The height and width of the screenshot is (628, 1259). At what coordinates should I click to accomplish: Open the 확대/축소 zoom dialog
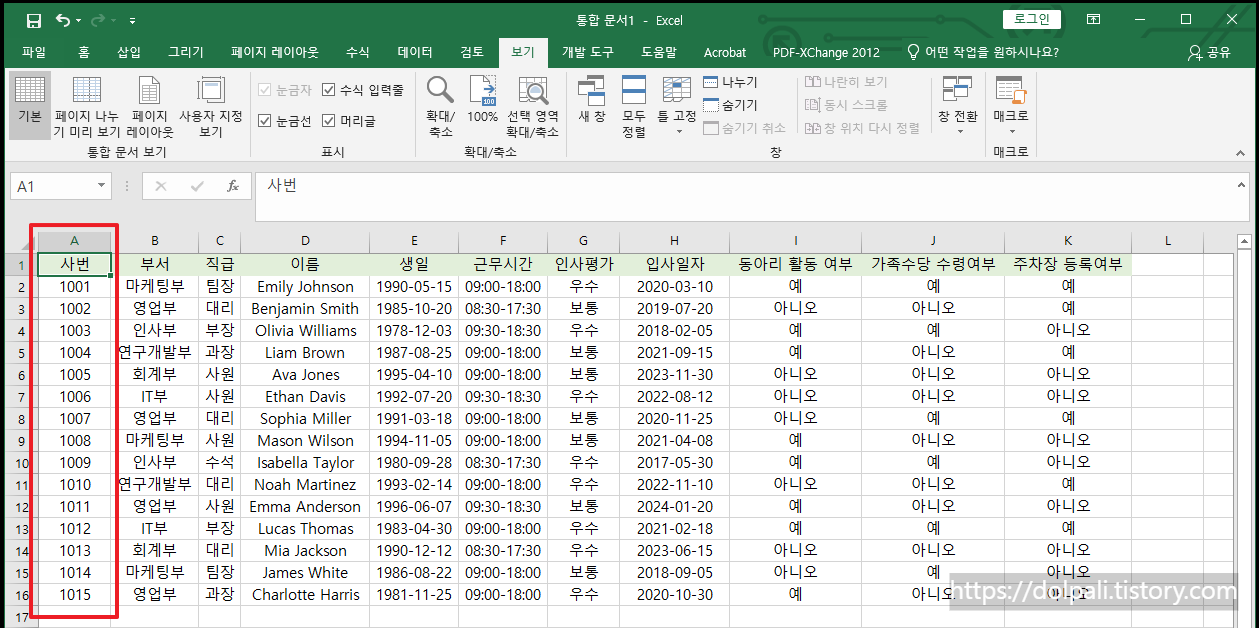click(x=440, y=105)
